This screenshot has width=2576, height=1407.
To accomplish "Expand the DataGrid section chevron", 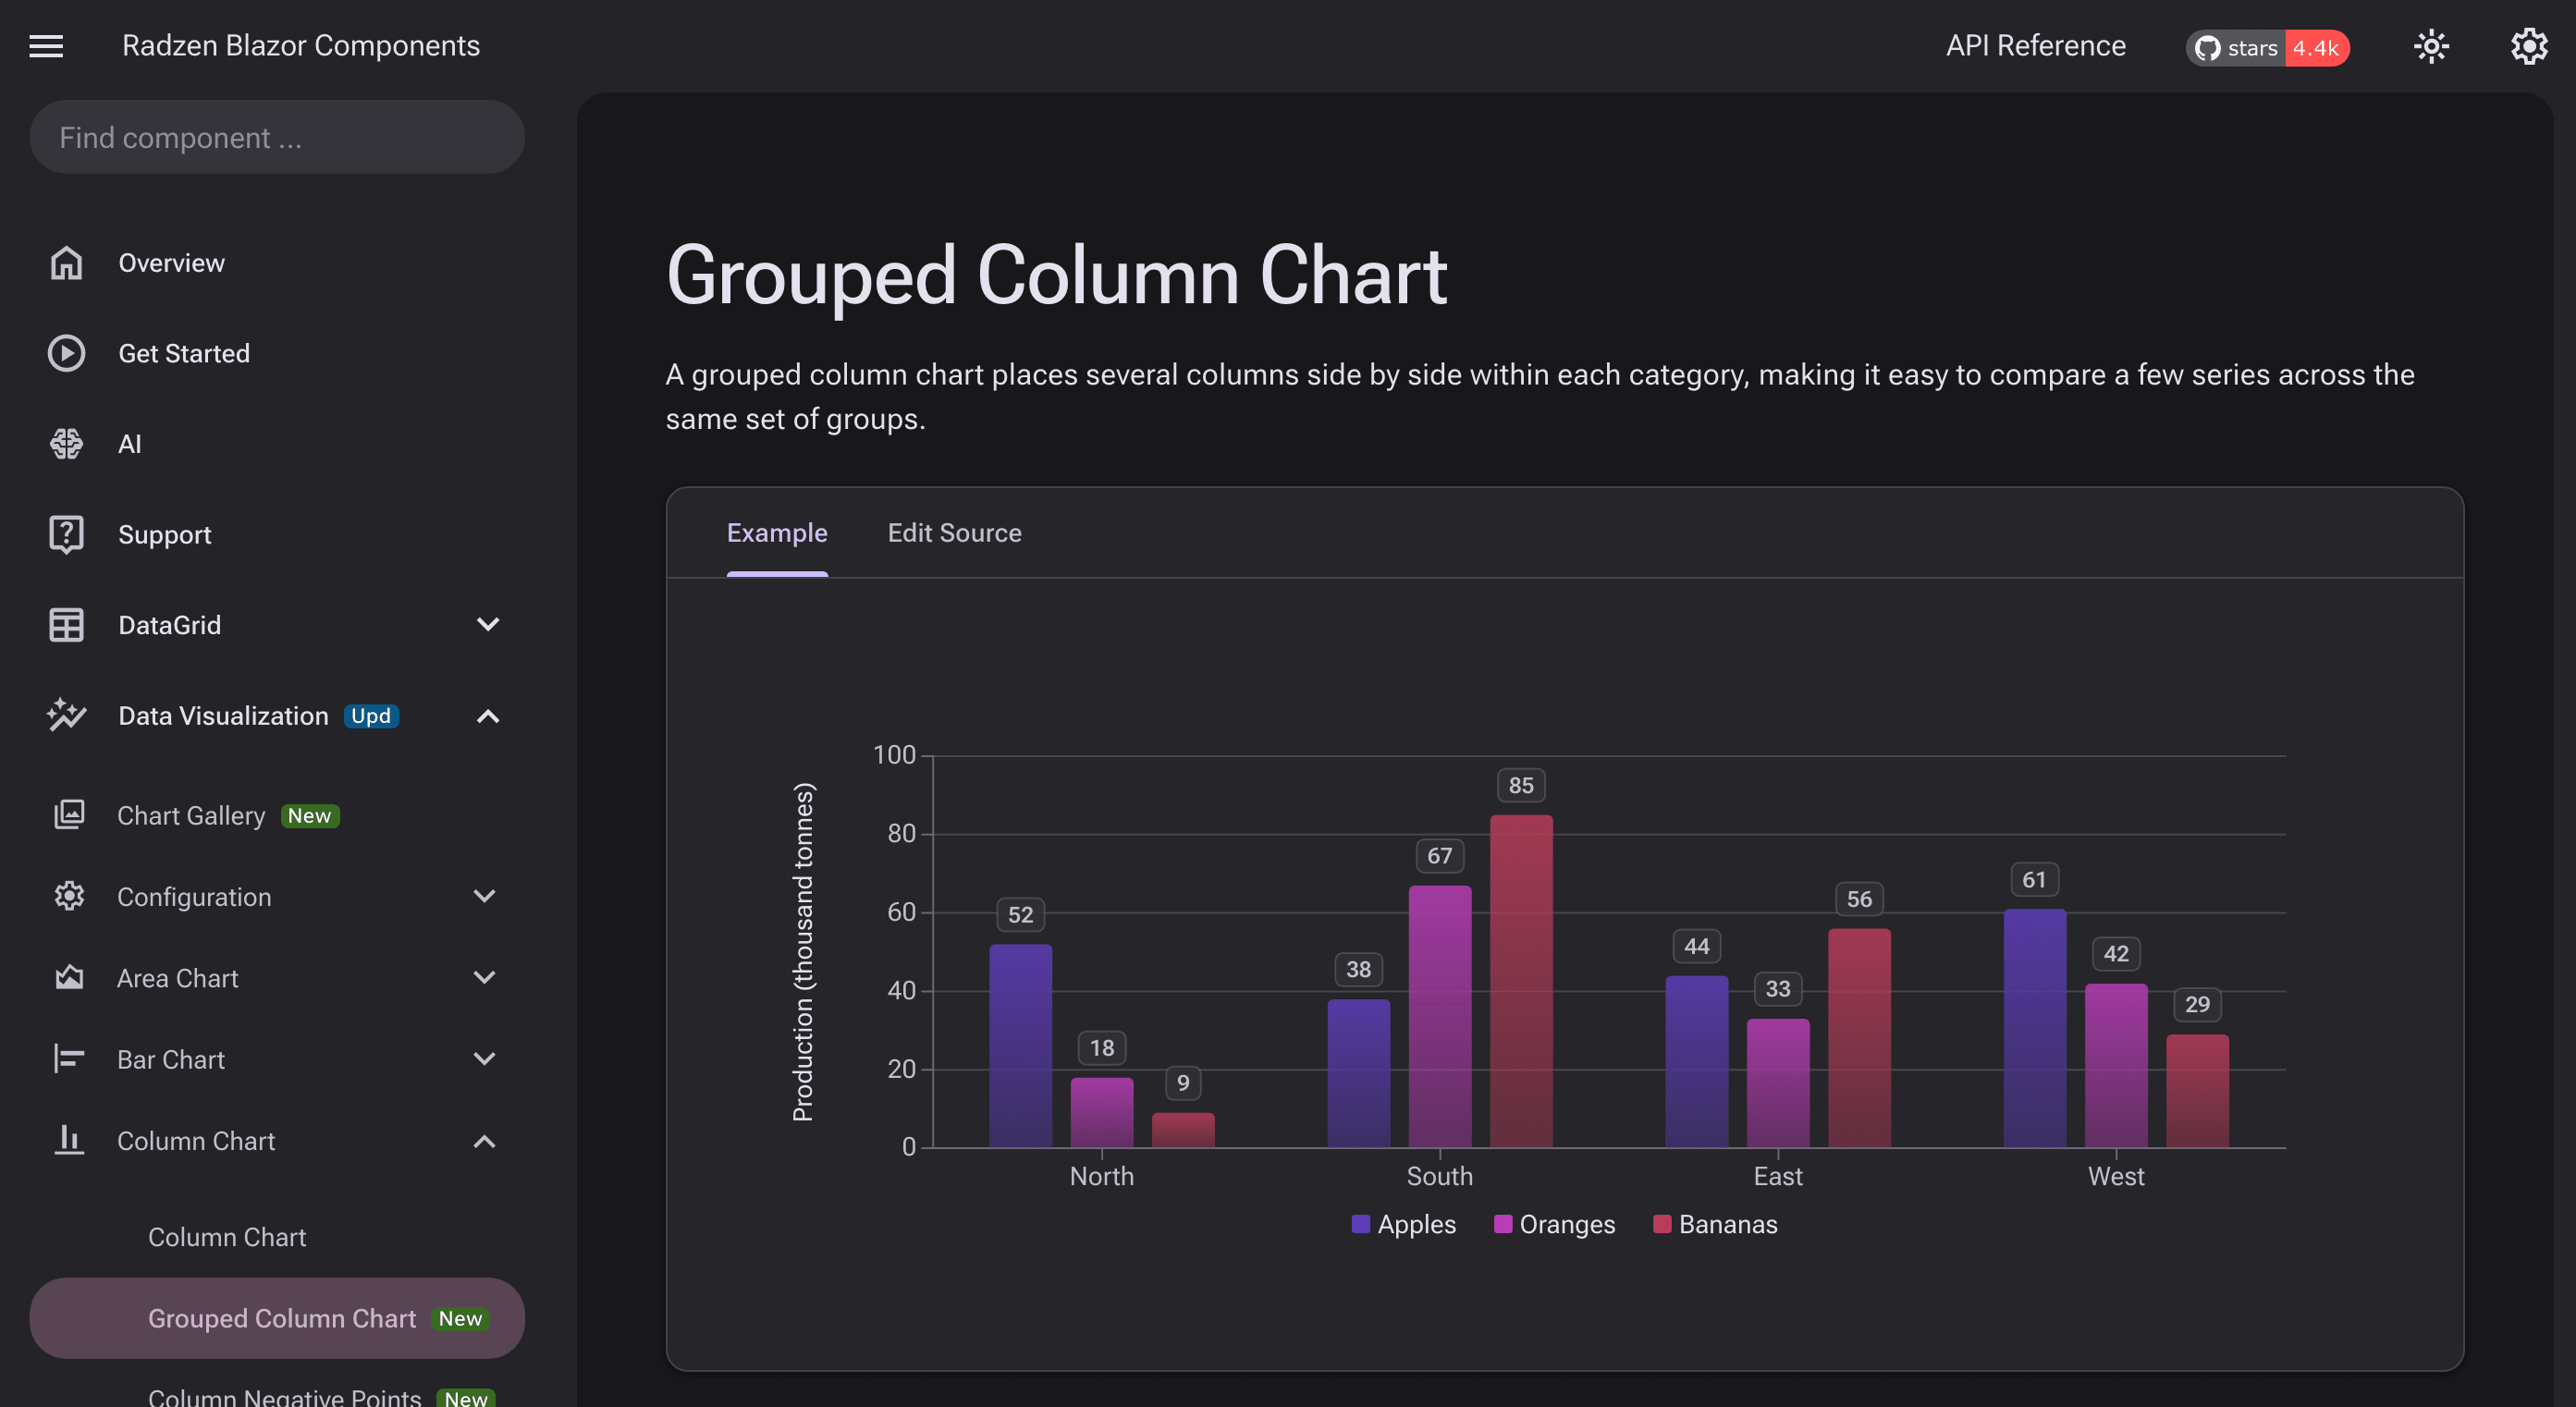I will click(x=488, y=625).
